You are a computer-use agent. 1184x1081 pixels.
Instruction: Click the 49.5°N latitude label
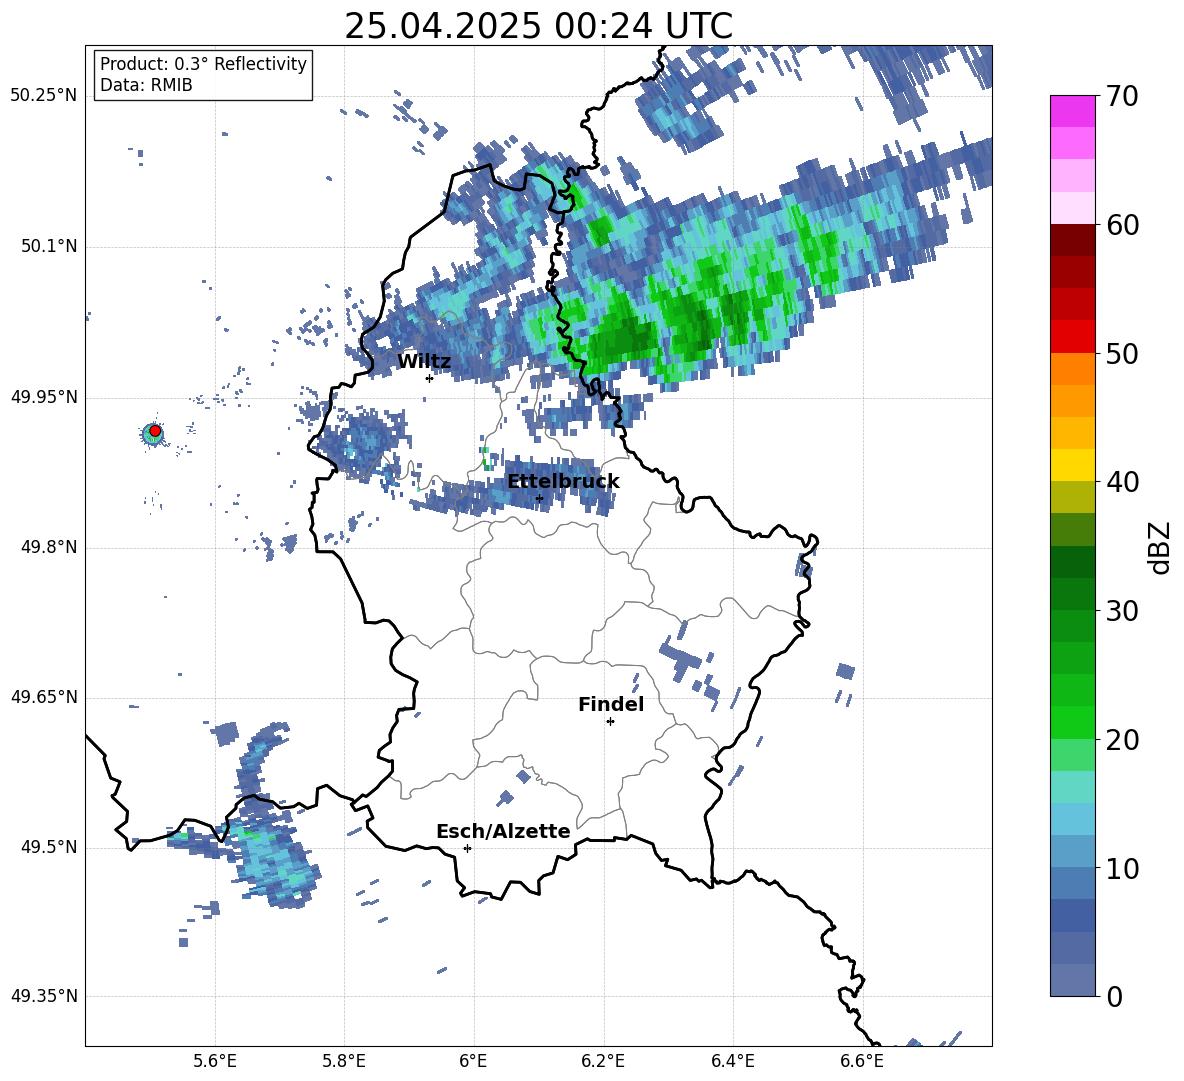[x=48, y=847]
